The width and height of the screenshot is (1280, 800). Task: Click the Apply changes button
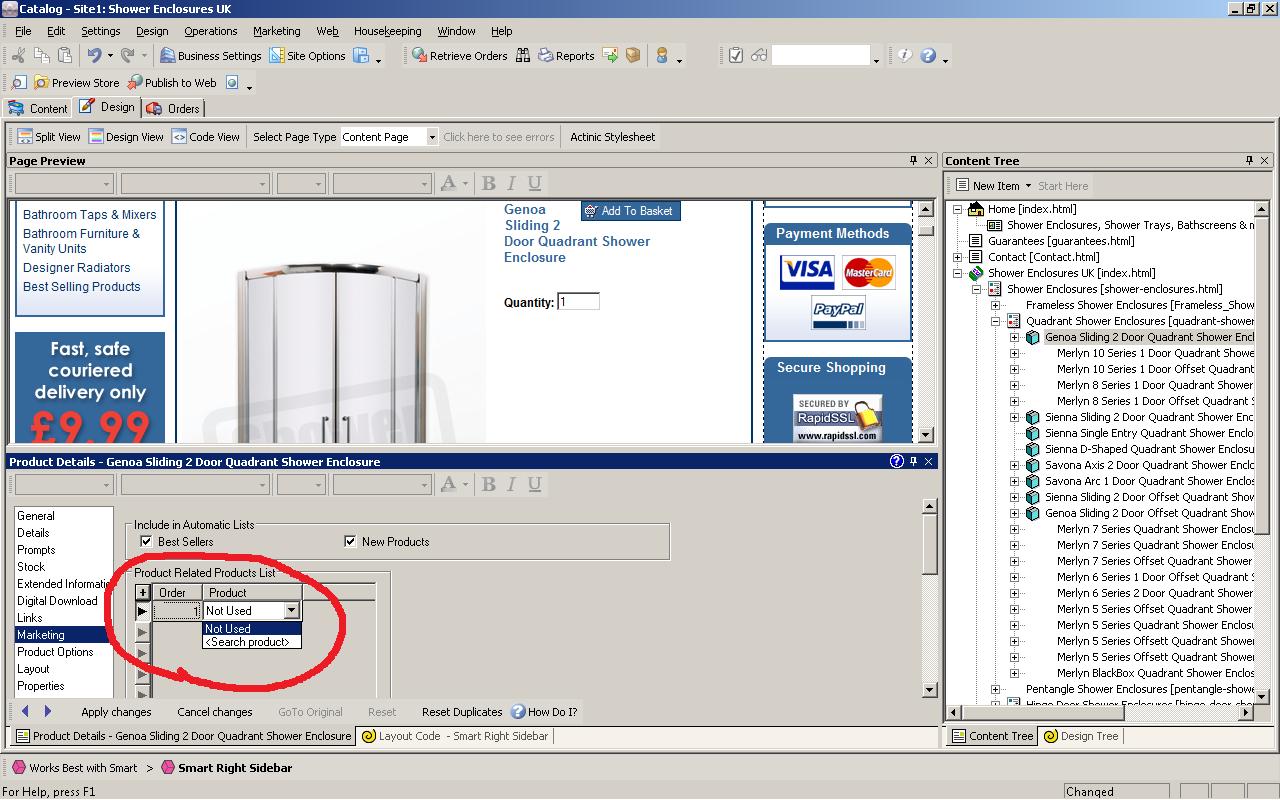(116, 712)
